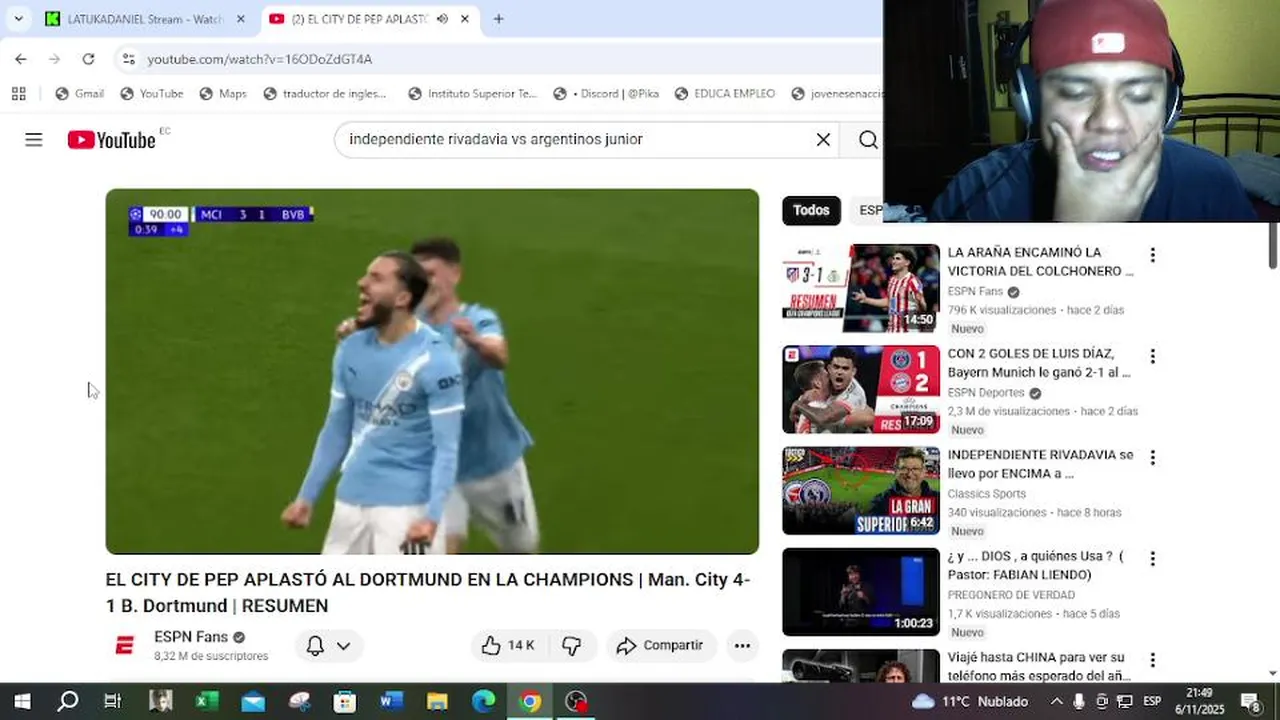The width and height of the screenshot is (1280, 720).
Task: Click the address bar URL
Action: [260, 59]
